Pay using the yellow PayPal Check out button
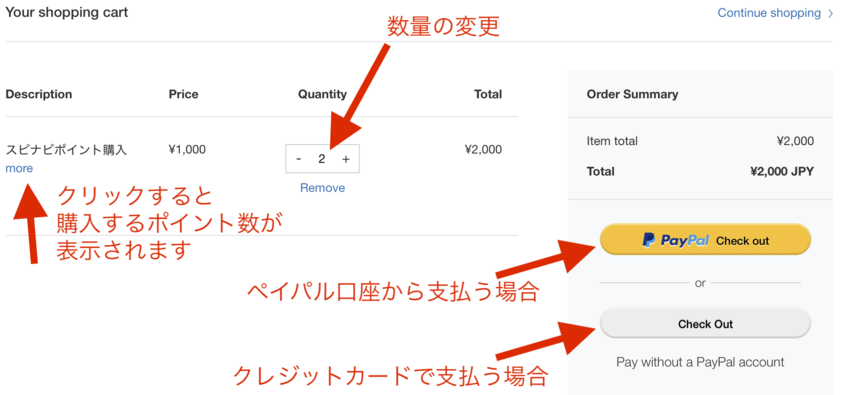Viewport: 845px width, 395px height. (705, 240)
